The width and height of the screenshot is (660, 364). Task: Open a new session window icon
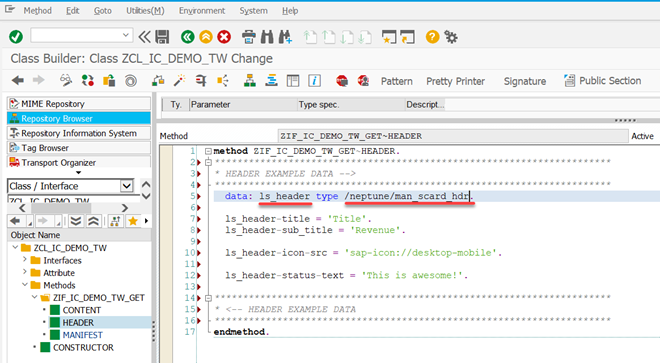point(389,37)
